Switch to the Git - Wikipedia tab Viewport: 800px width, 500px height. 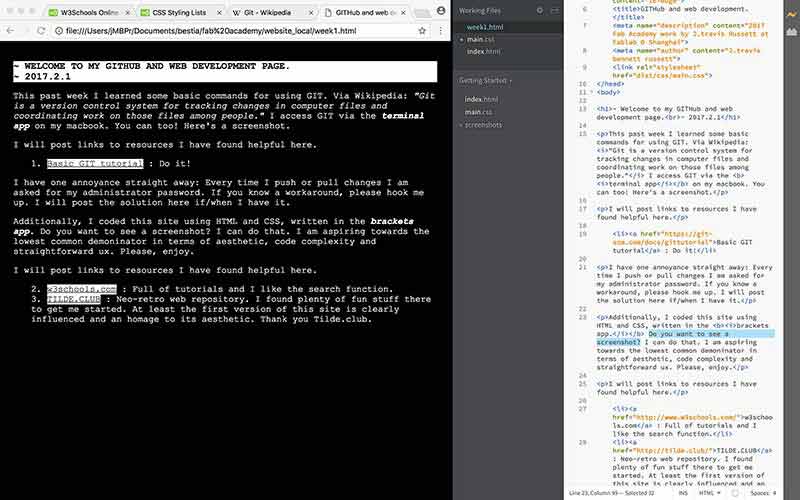click(272, 13)
